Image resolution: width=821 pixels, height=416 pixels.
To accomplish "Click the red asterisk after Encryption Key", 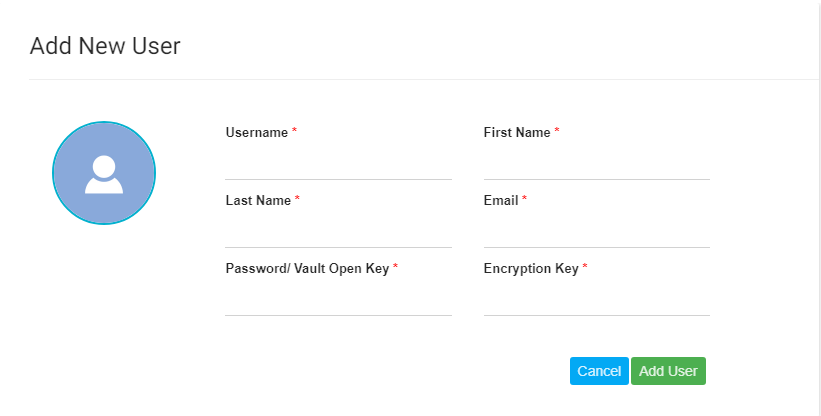I will 585,268.
